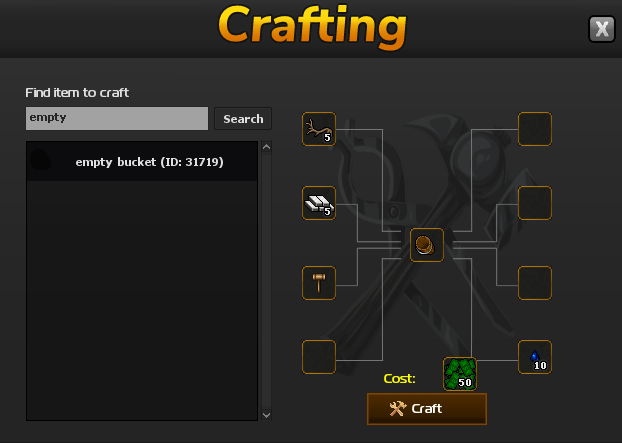Click the green leaves cost icon
The height and width of the screenshot is (443, 622).
[x=460, y=374]
